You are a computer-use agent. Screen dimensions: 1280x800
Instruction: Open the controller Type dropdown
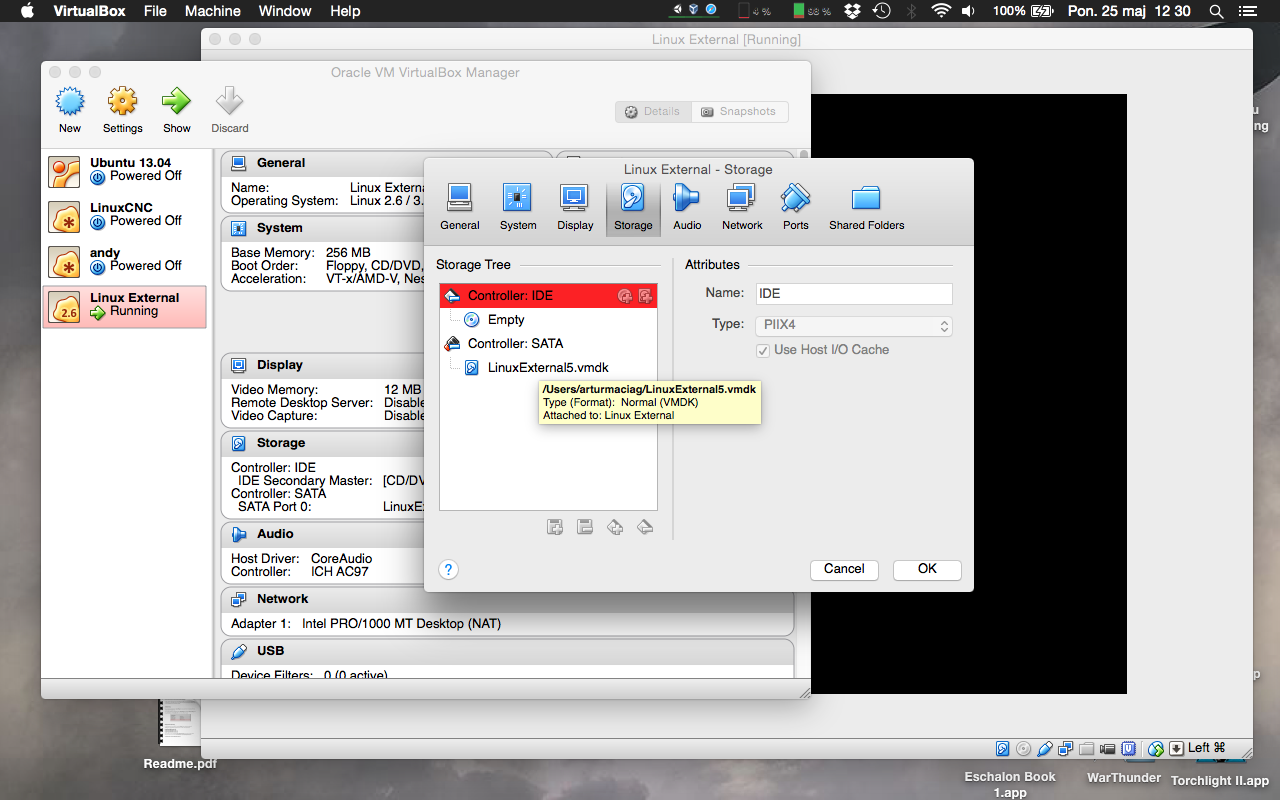click(x=853, y=326)
